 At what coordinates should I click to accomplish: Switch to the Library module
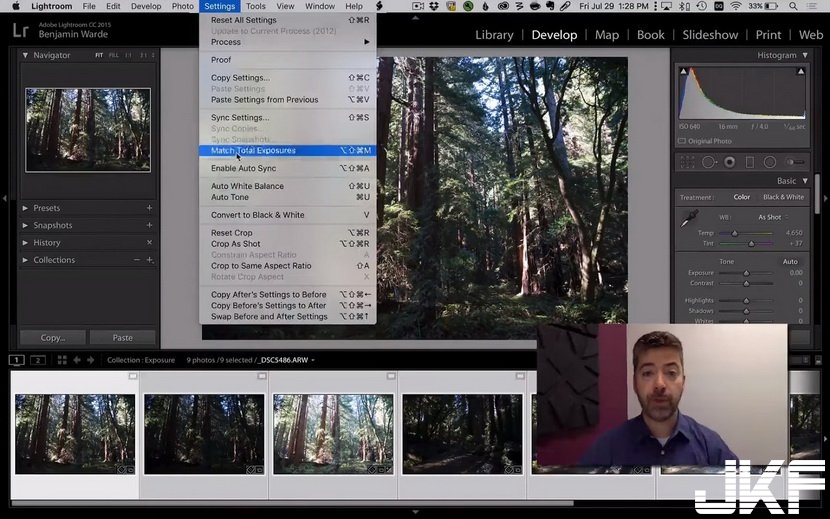point(494,35)
